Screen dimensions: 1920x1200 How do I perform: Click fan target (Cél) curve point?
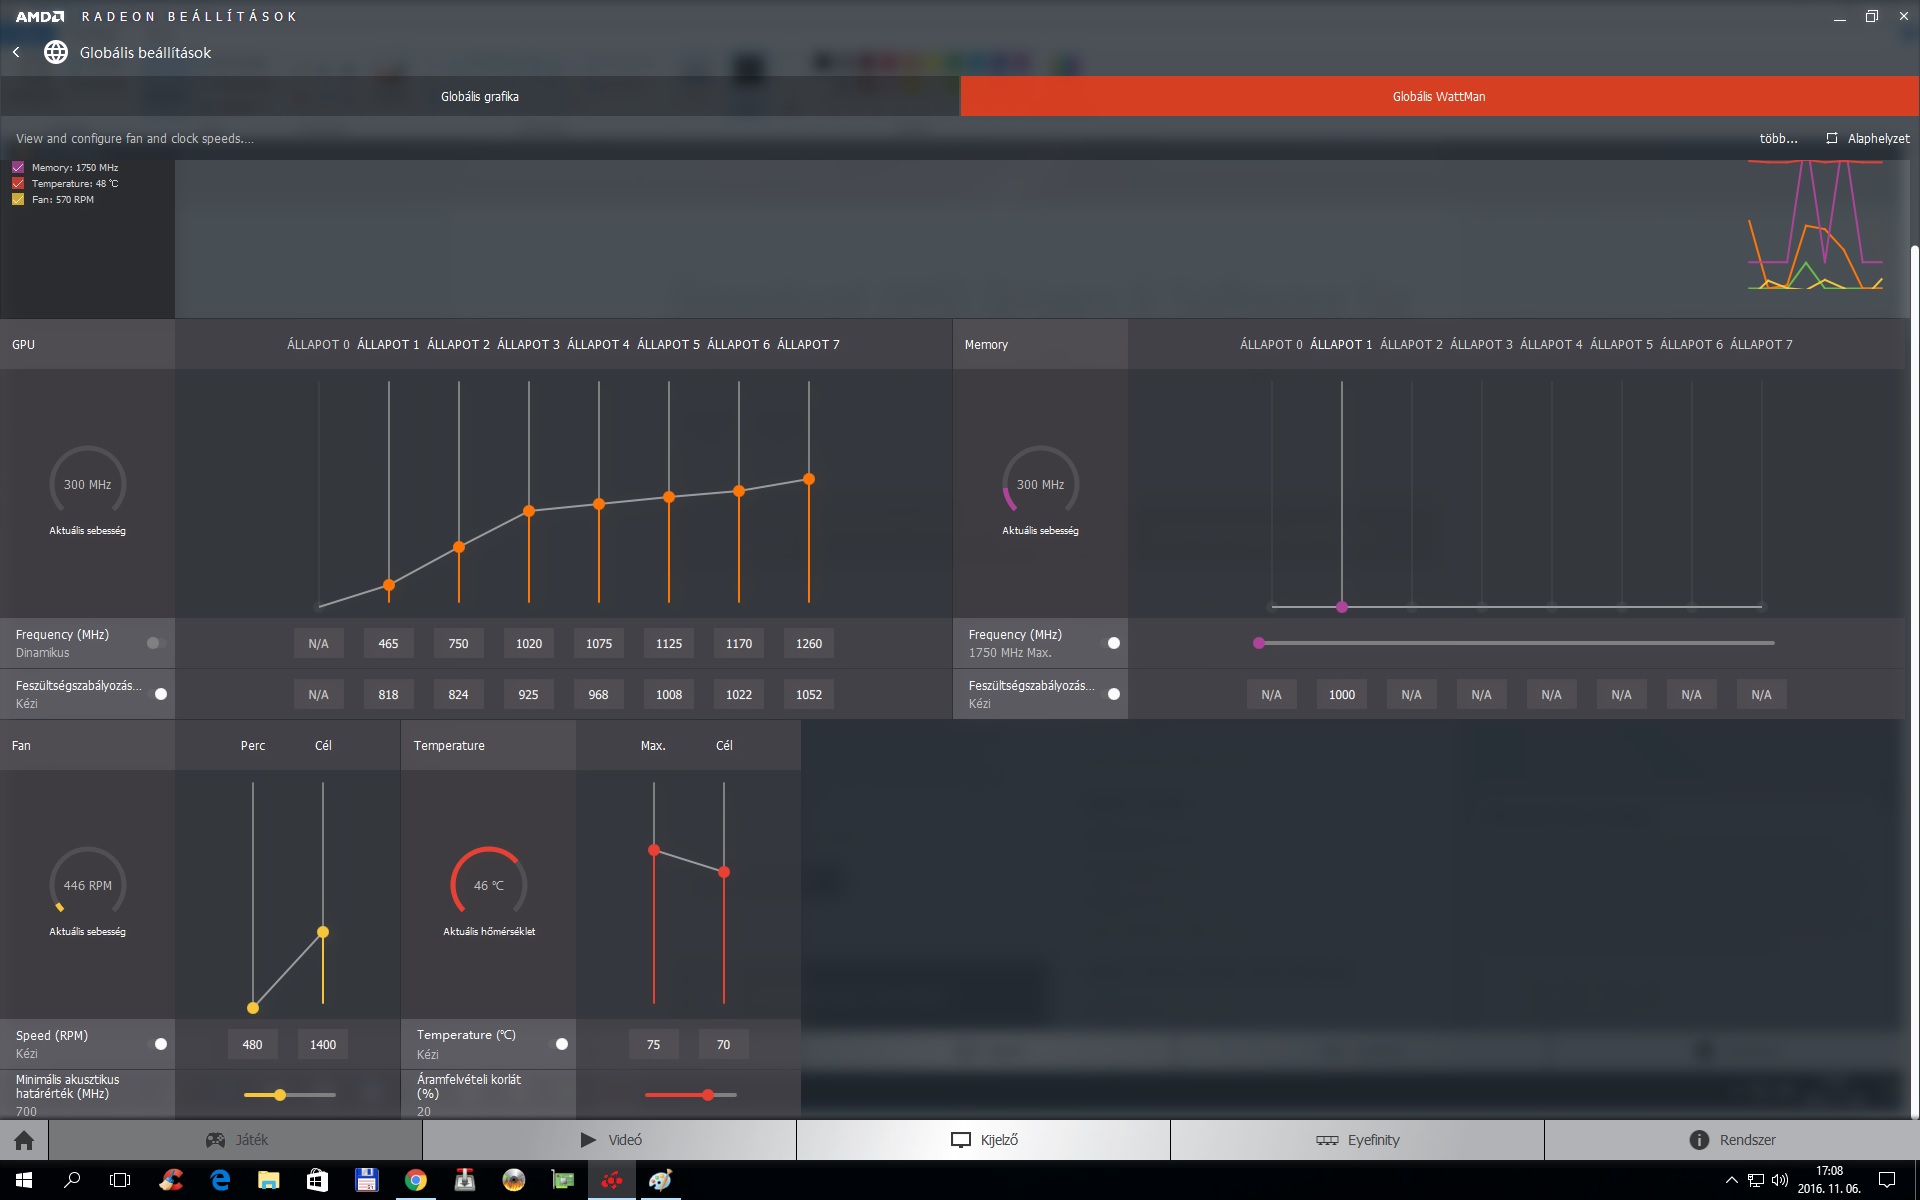click(323, 932)
